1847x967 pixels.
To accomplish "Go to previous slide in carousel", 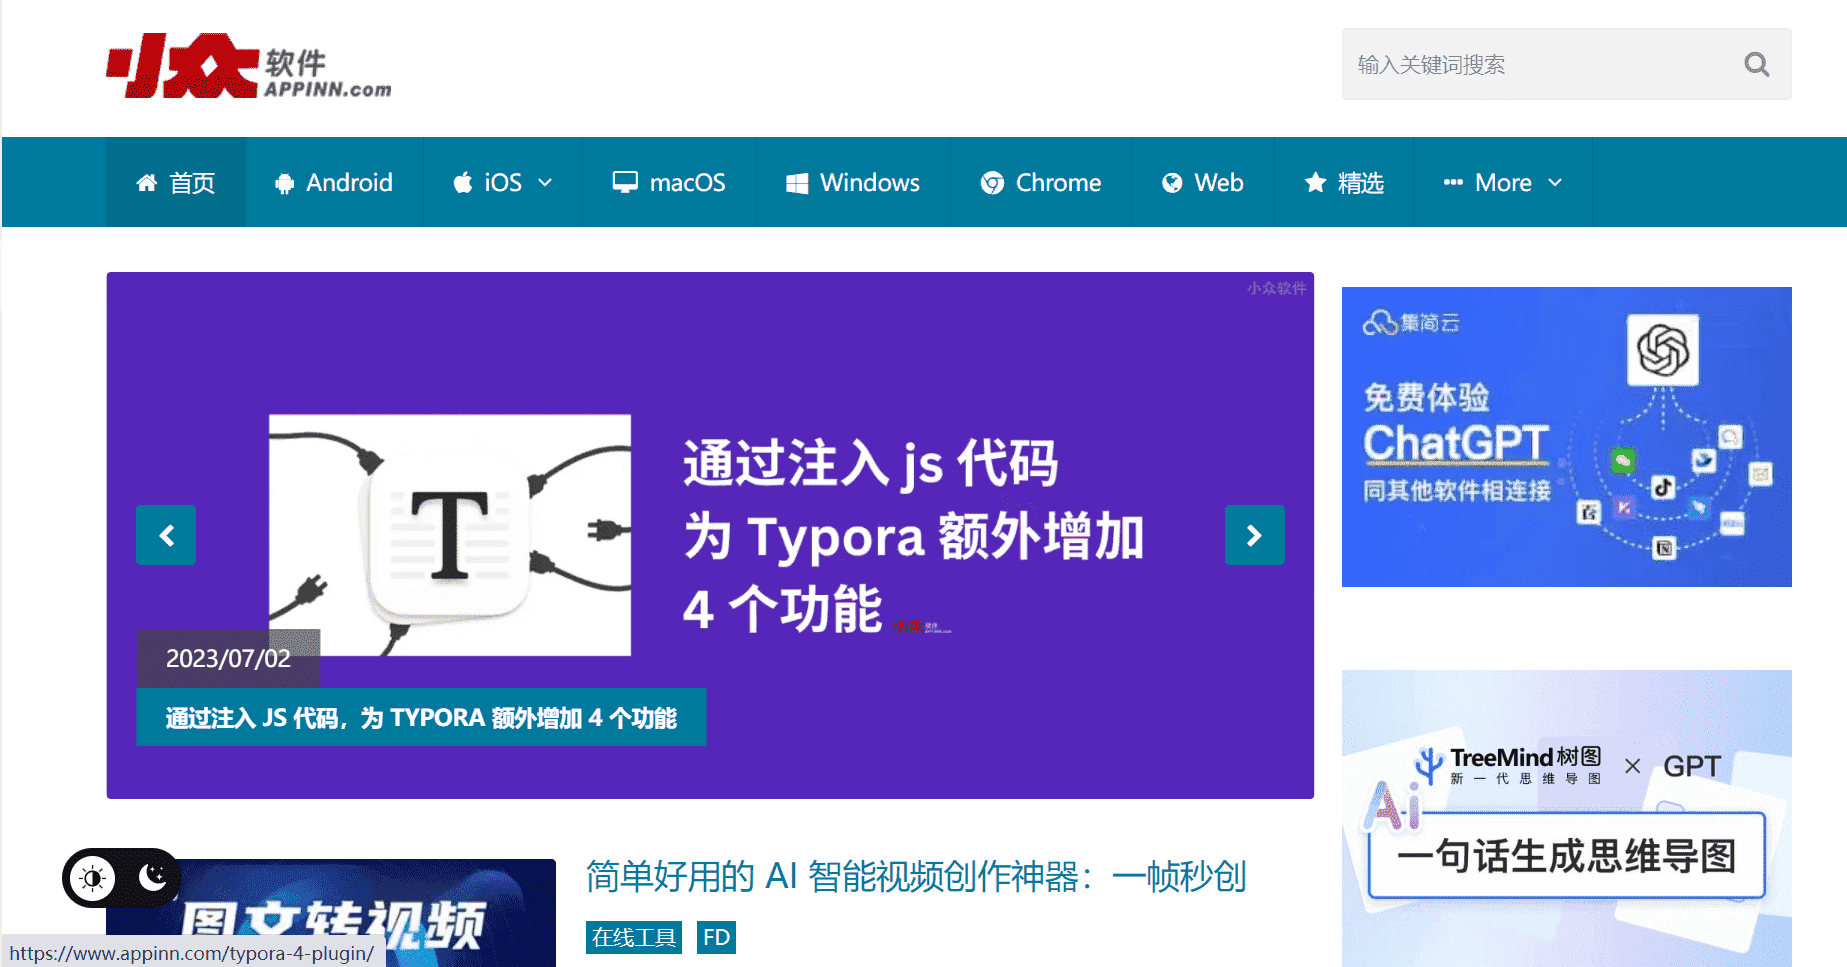I will (x=166, y=536).
